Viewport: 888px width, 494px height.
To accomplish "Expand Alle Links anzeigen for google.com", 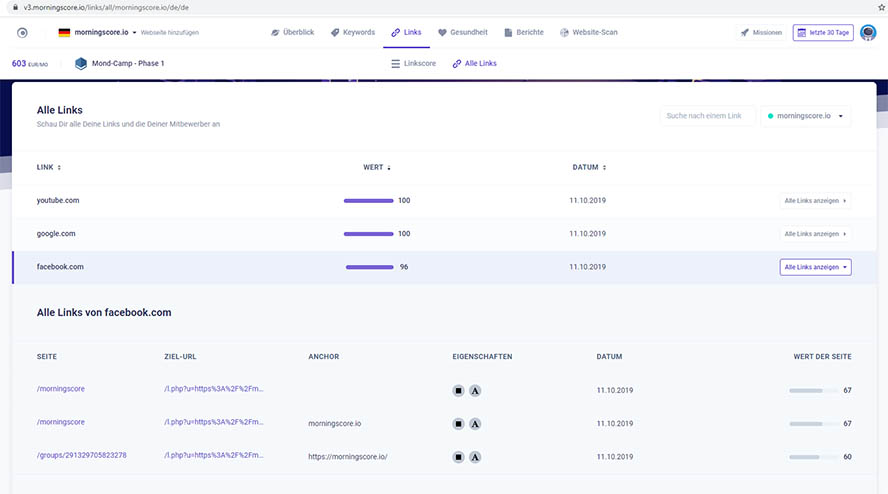I will coord(815,234).
